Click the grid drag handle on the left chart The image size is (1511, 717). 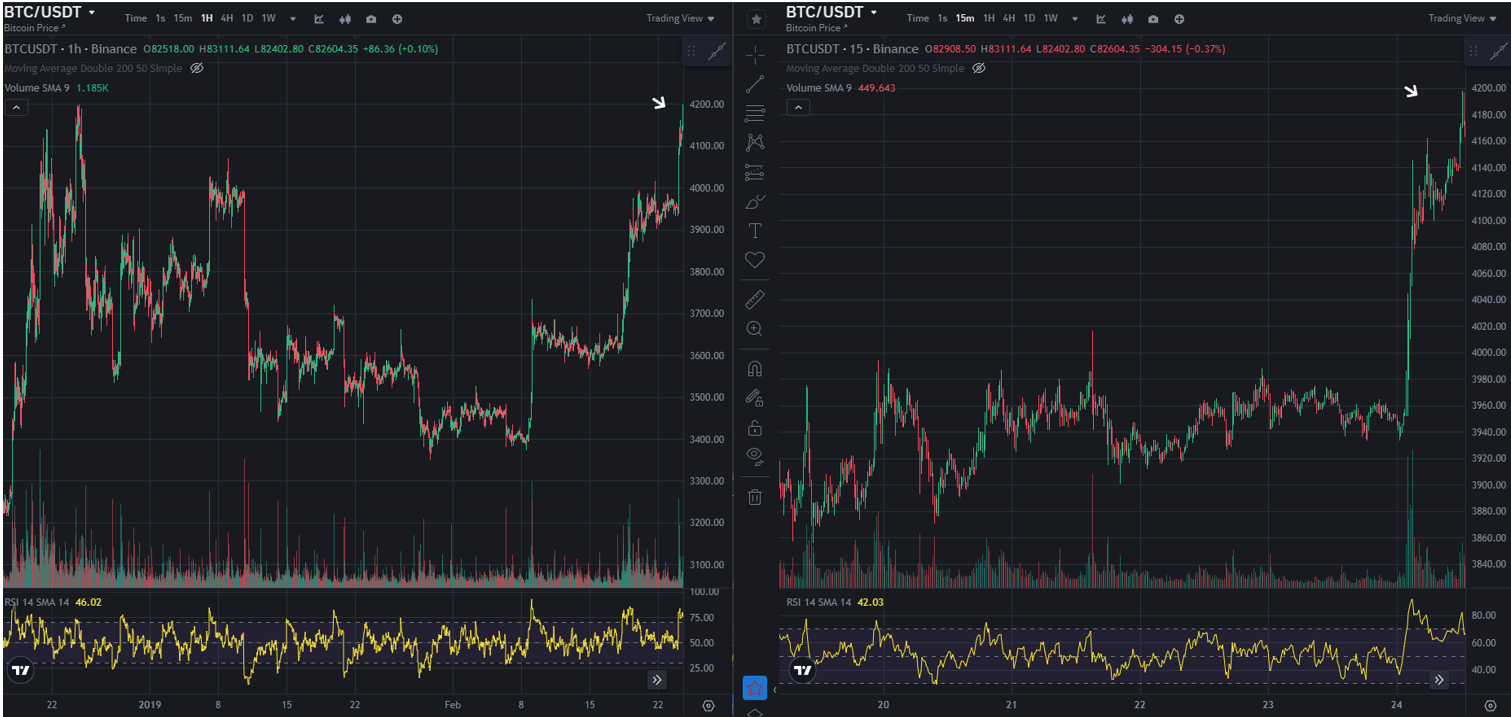[x=691, y=52]
